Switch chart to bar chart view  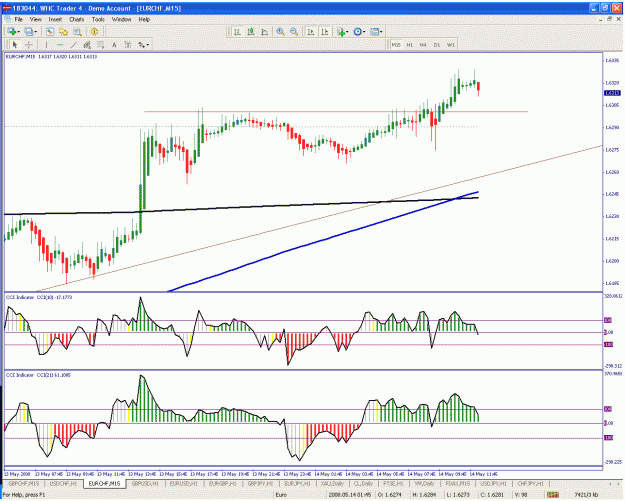click(x=237, y=31)
